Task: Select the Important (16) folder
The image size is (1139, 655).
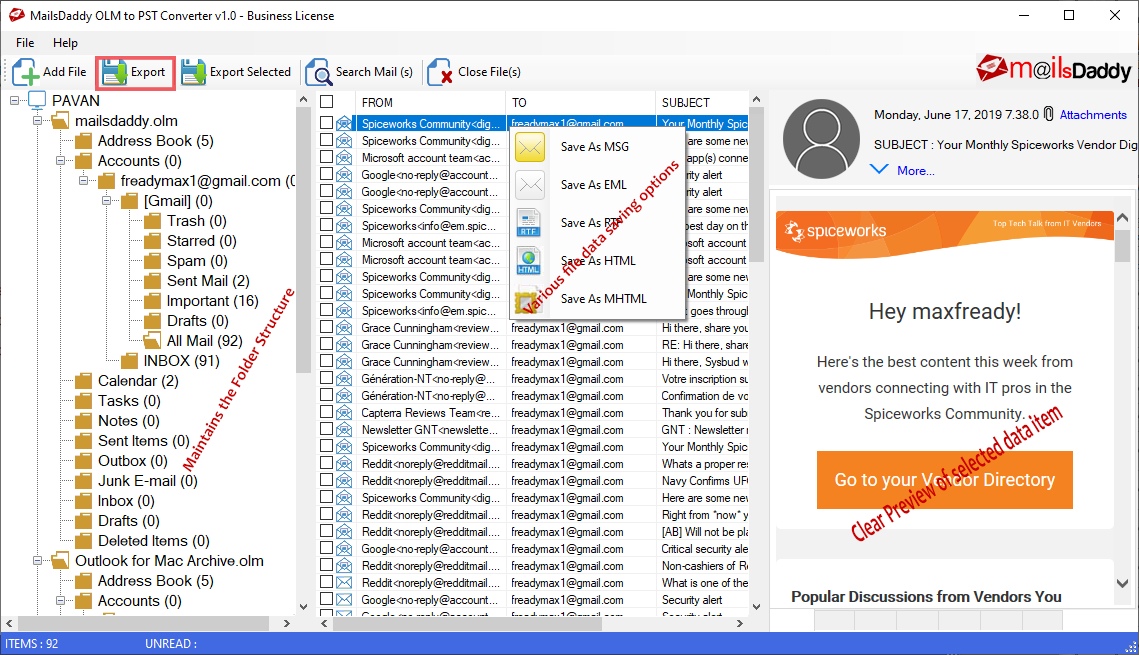Action: click(x=201, y=301)
